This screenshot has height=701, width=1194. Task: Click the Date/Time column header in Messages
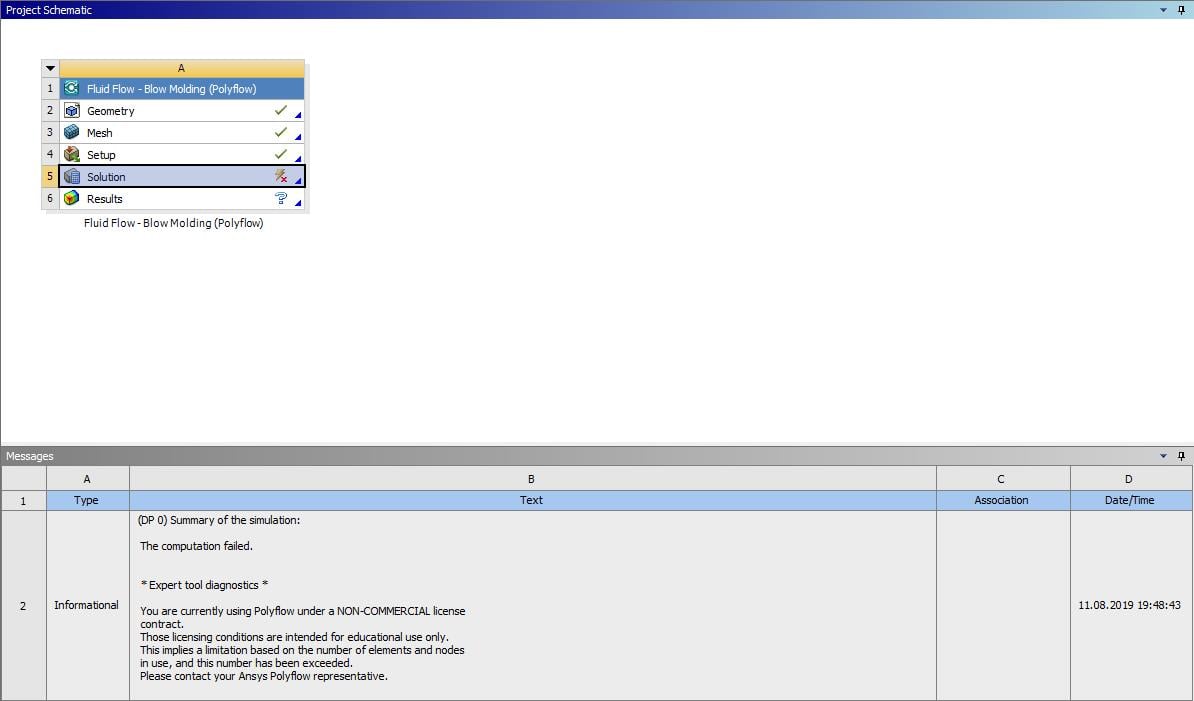1130,500
